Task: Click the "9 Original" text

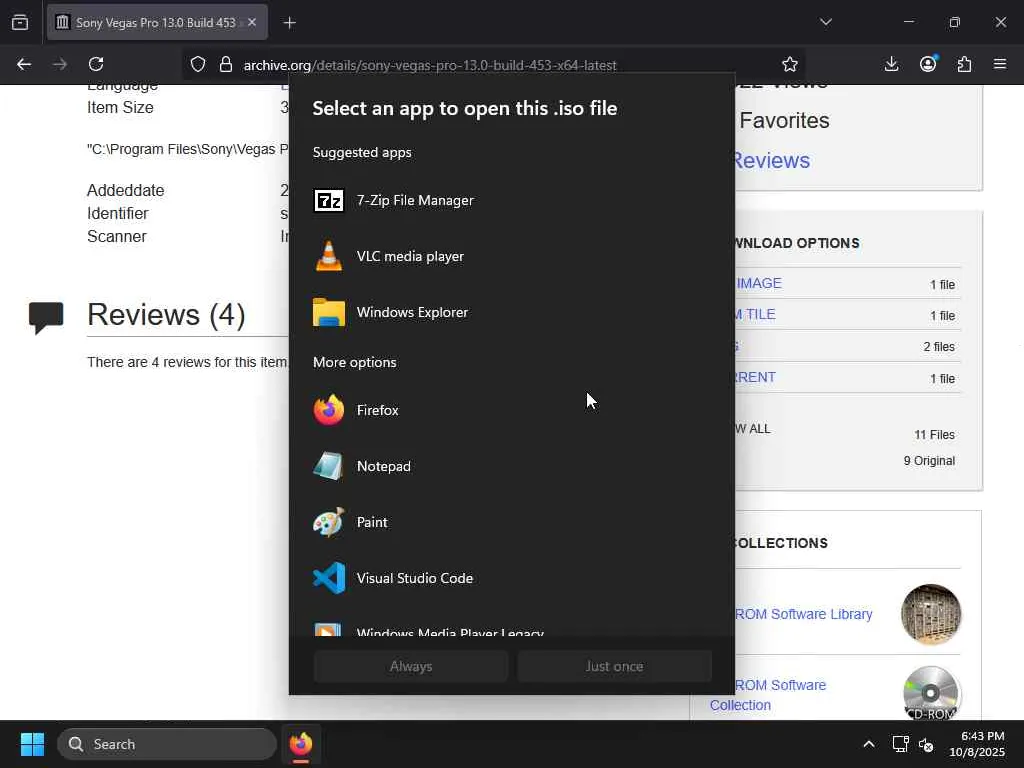Action: [x=929, y=460]
